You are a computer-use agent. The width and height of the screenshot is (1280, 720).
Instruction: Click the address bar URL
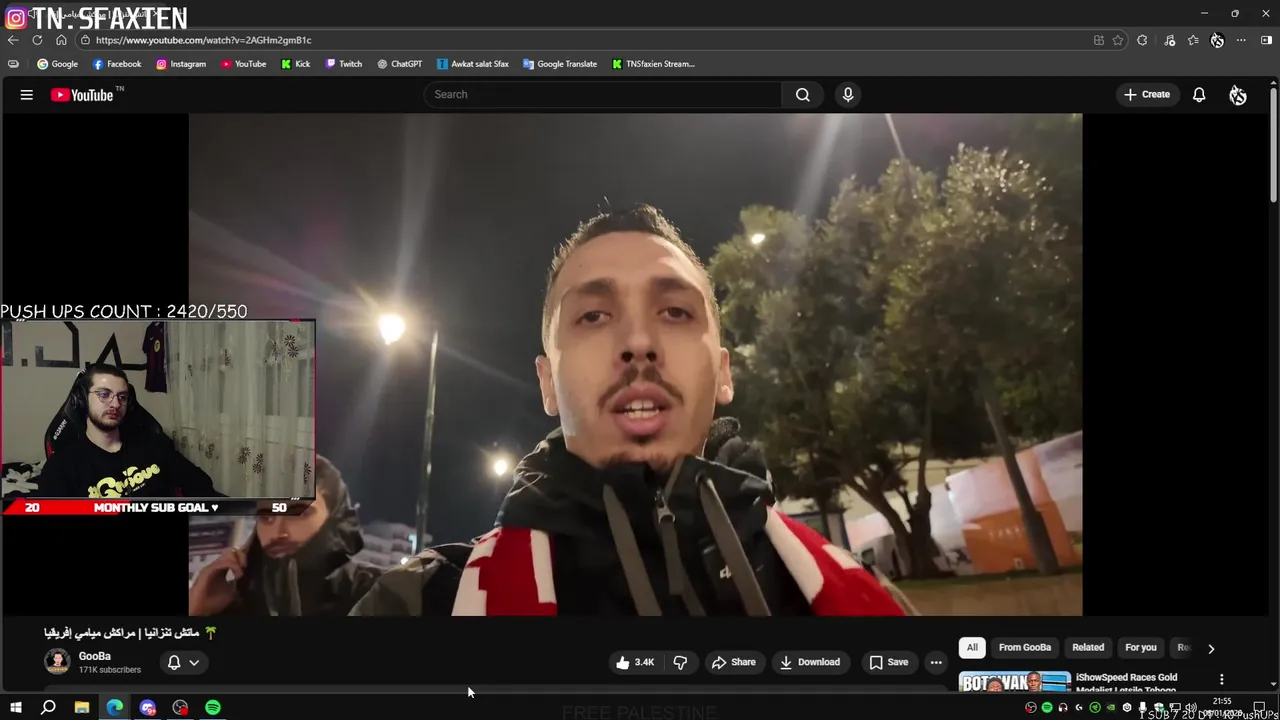pos(203,40)
